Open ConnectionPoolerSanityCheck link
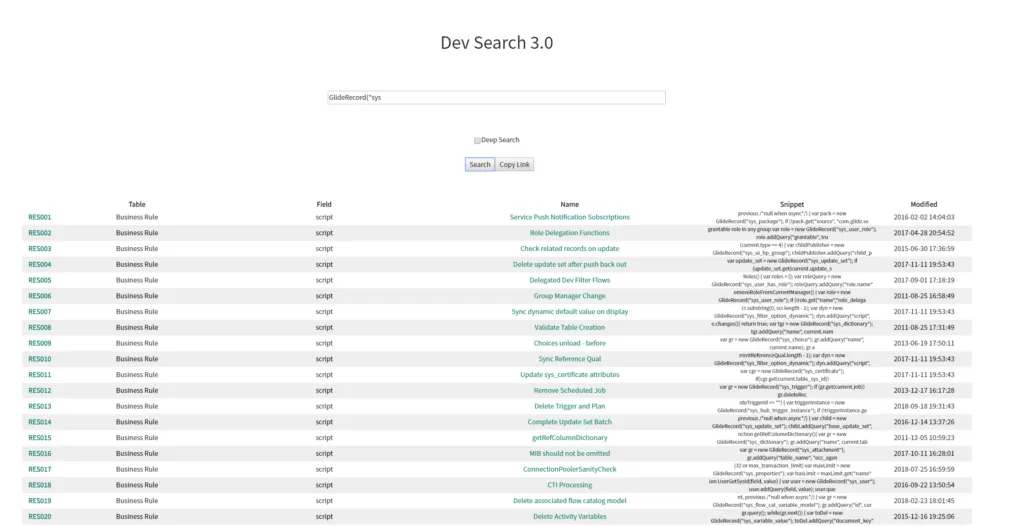The width and height of the screenshot is (1024, 526). (569, 469)
